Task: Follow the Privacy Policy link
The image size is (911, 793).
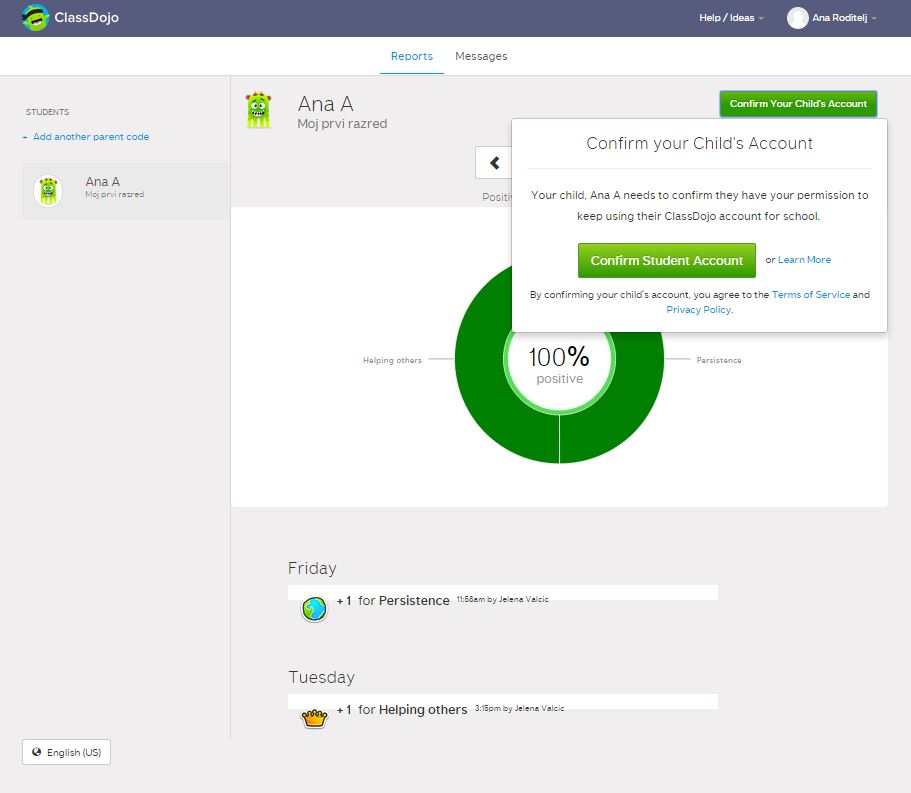Action: pos(698,310)
